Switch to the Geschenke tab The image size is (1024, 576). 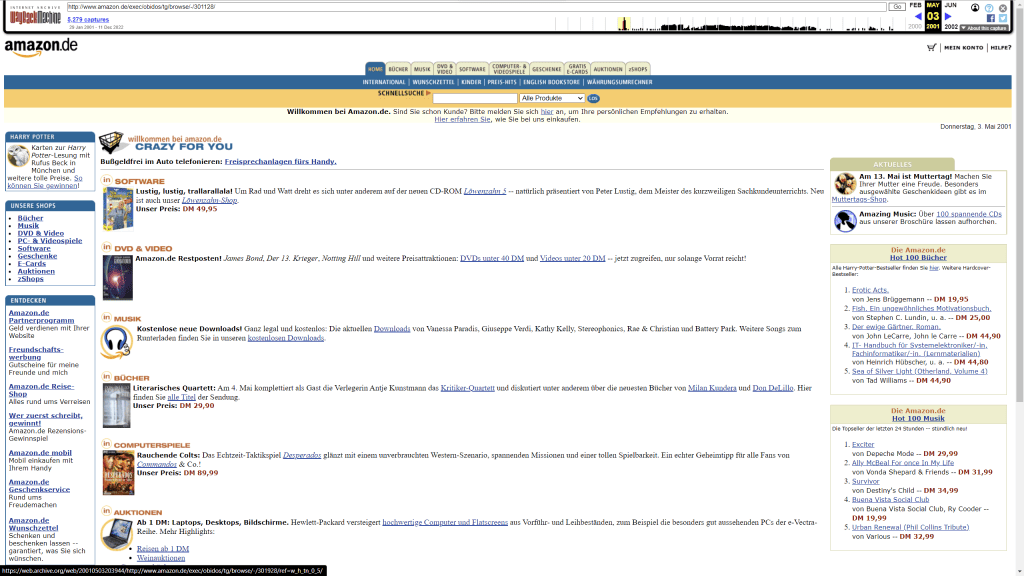point(547,69)
